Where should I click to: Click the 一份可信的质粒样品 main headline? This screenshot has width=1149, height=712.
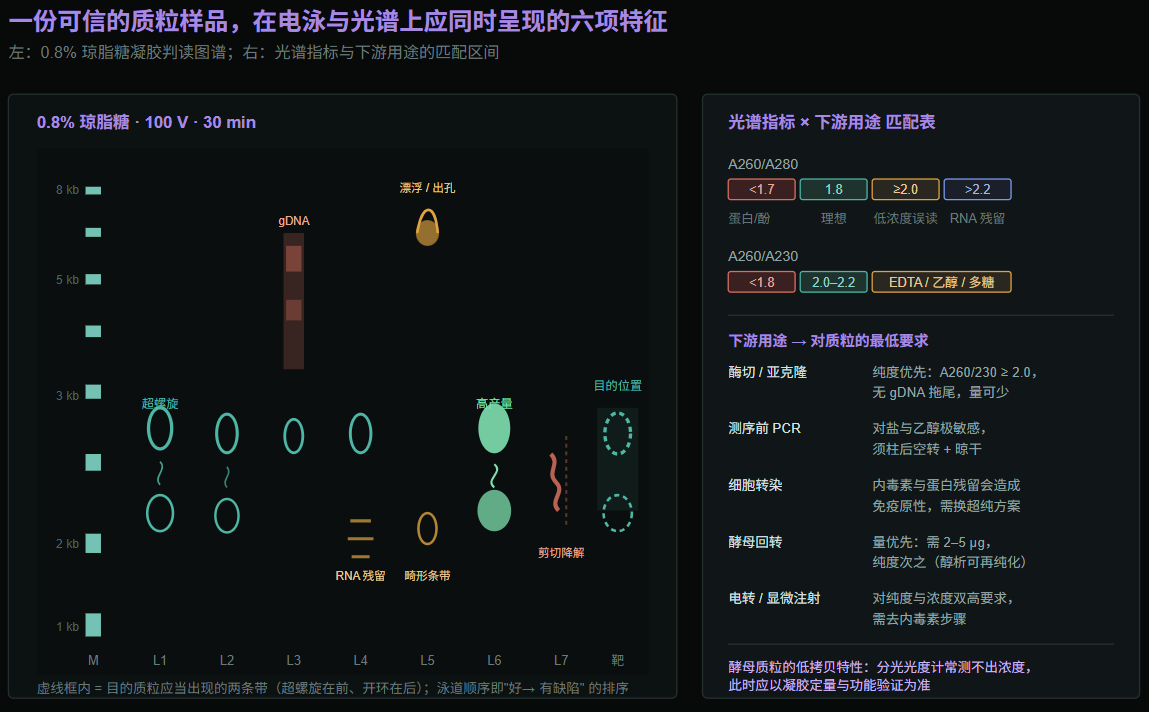click(338, 21)
